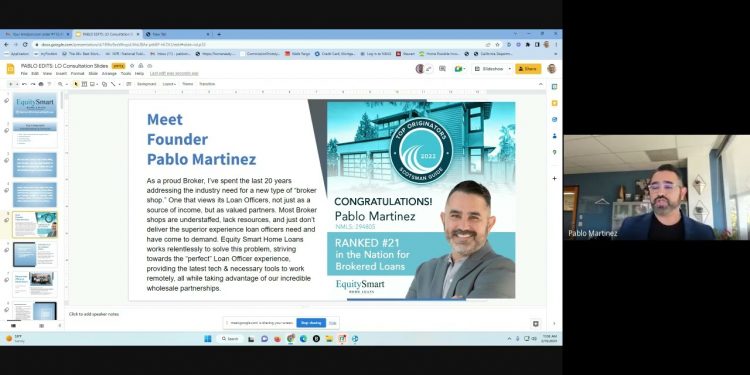
Task: Click the shape tool icon
Action: pos(104,84)
